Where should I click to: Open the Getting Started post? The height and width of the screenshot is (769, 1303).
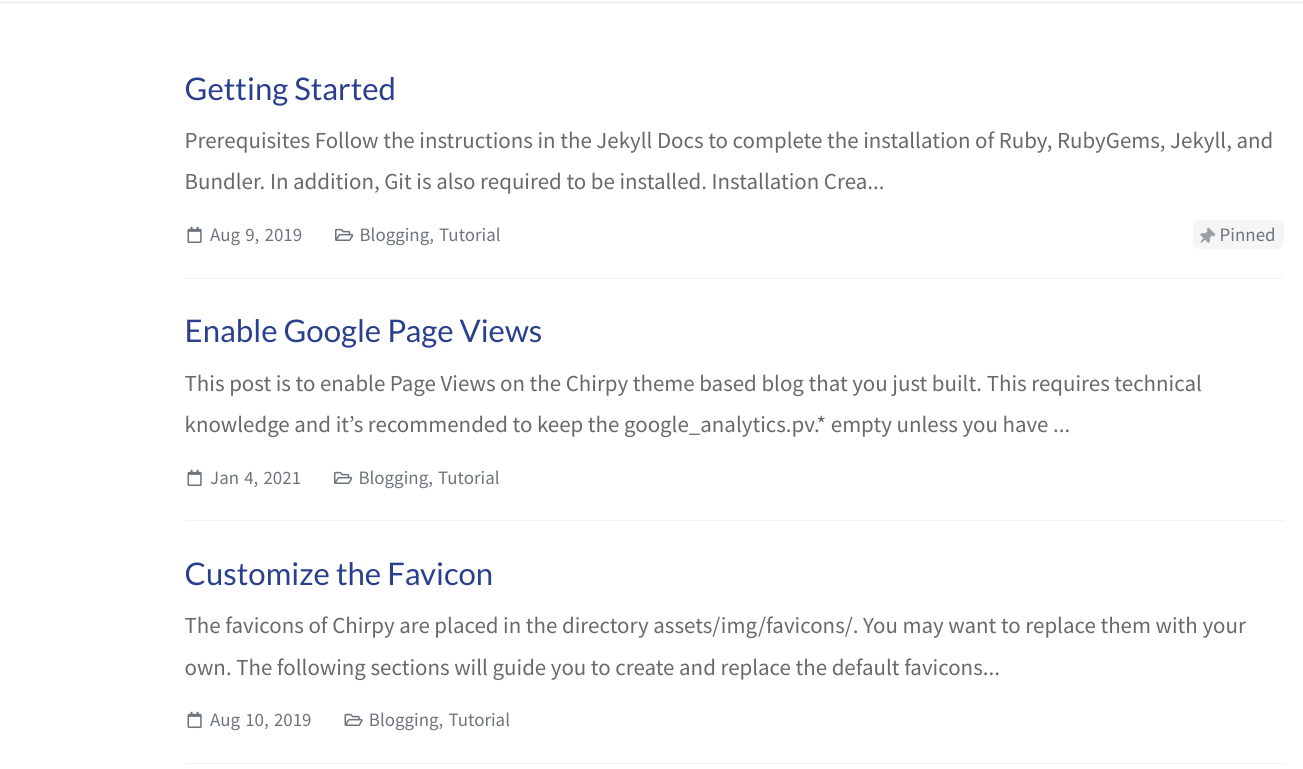tap(290, 89)
